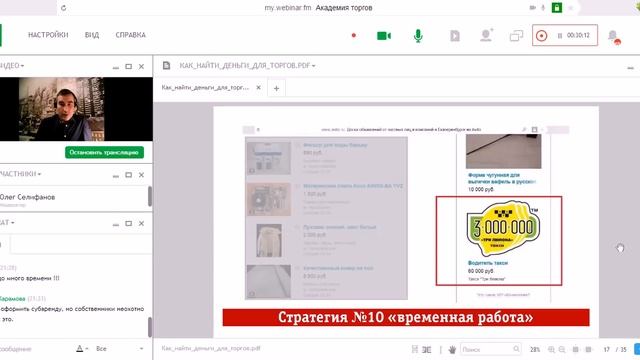The height and width of the screenshot is (360, 640).
Task: Zoom in on the document
Action: tap(551, 349)
